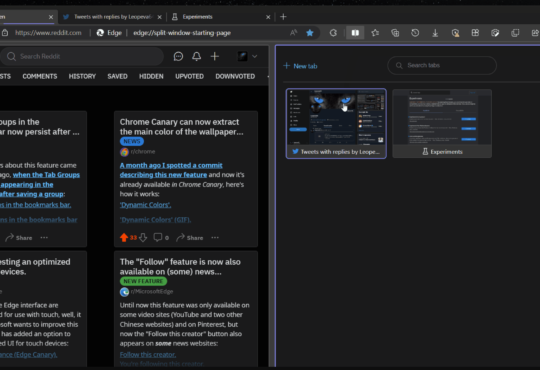Screen dimensions: 540x370
Task: Upvote the Chrome Canary post
Action: [x=124, y=237]
